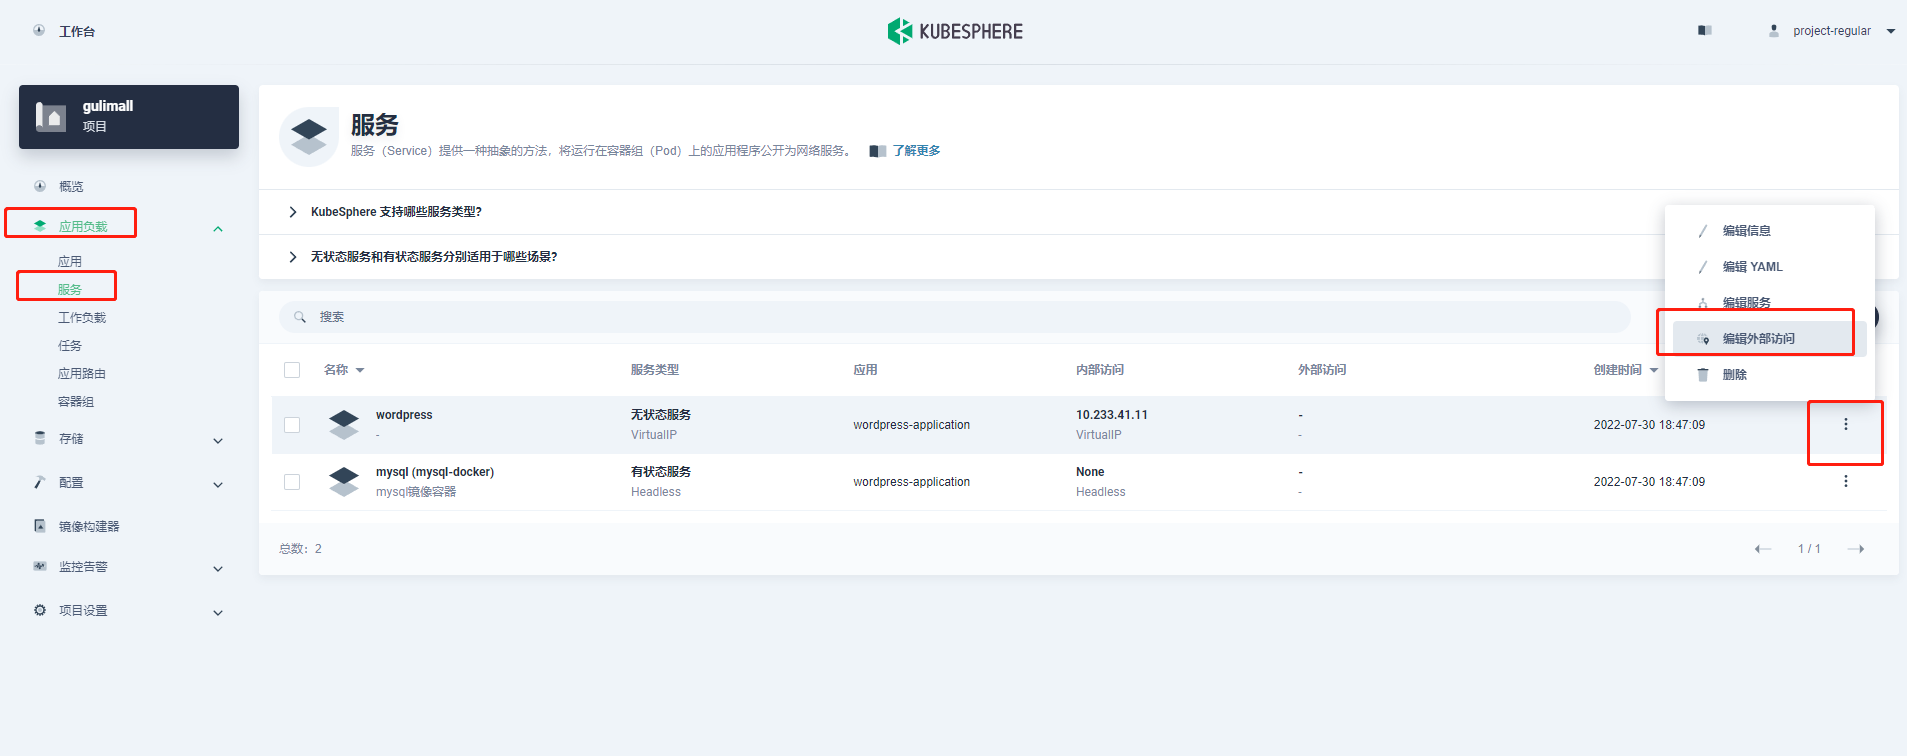Viewport: 1907px width, 756px height.
Task: Click the search magnifier icon
Action: tap(300, 317)
